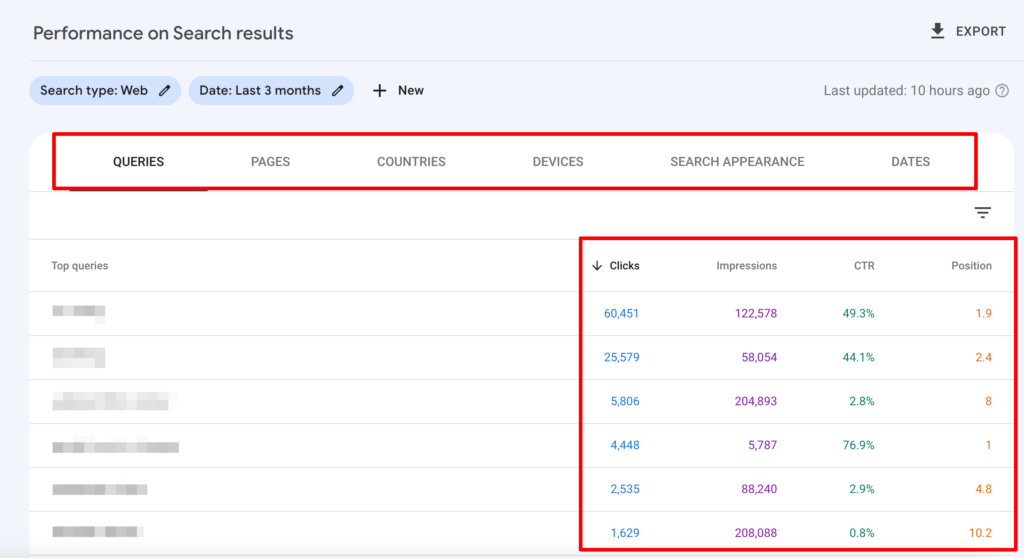Click the Date: Last 3 months chip
Image resolution: width=1024 pixels, height=558 pixels.
point(271,91)
